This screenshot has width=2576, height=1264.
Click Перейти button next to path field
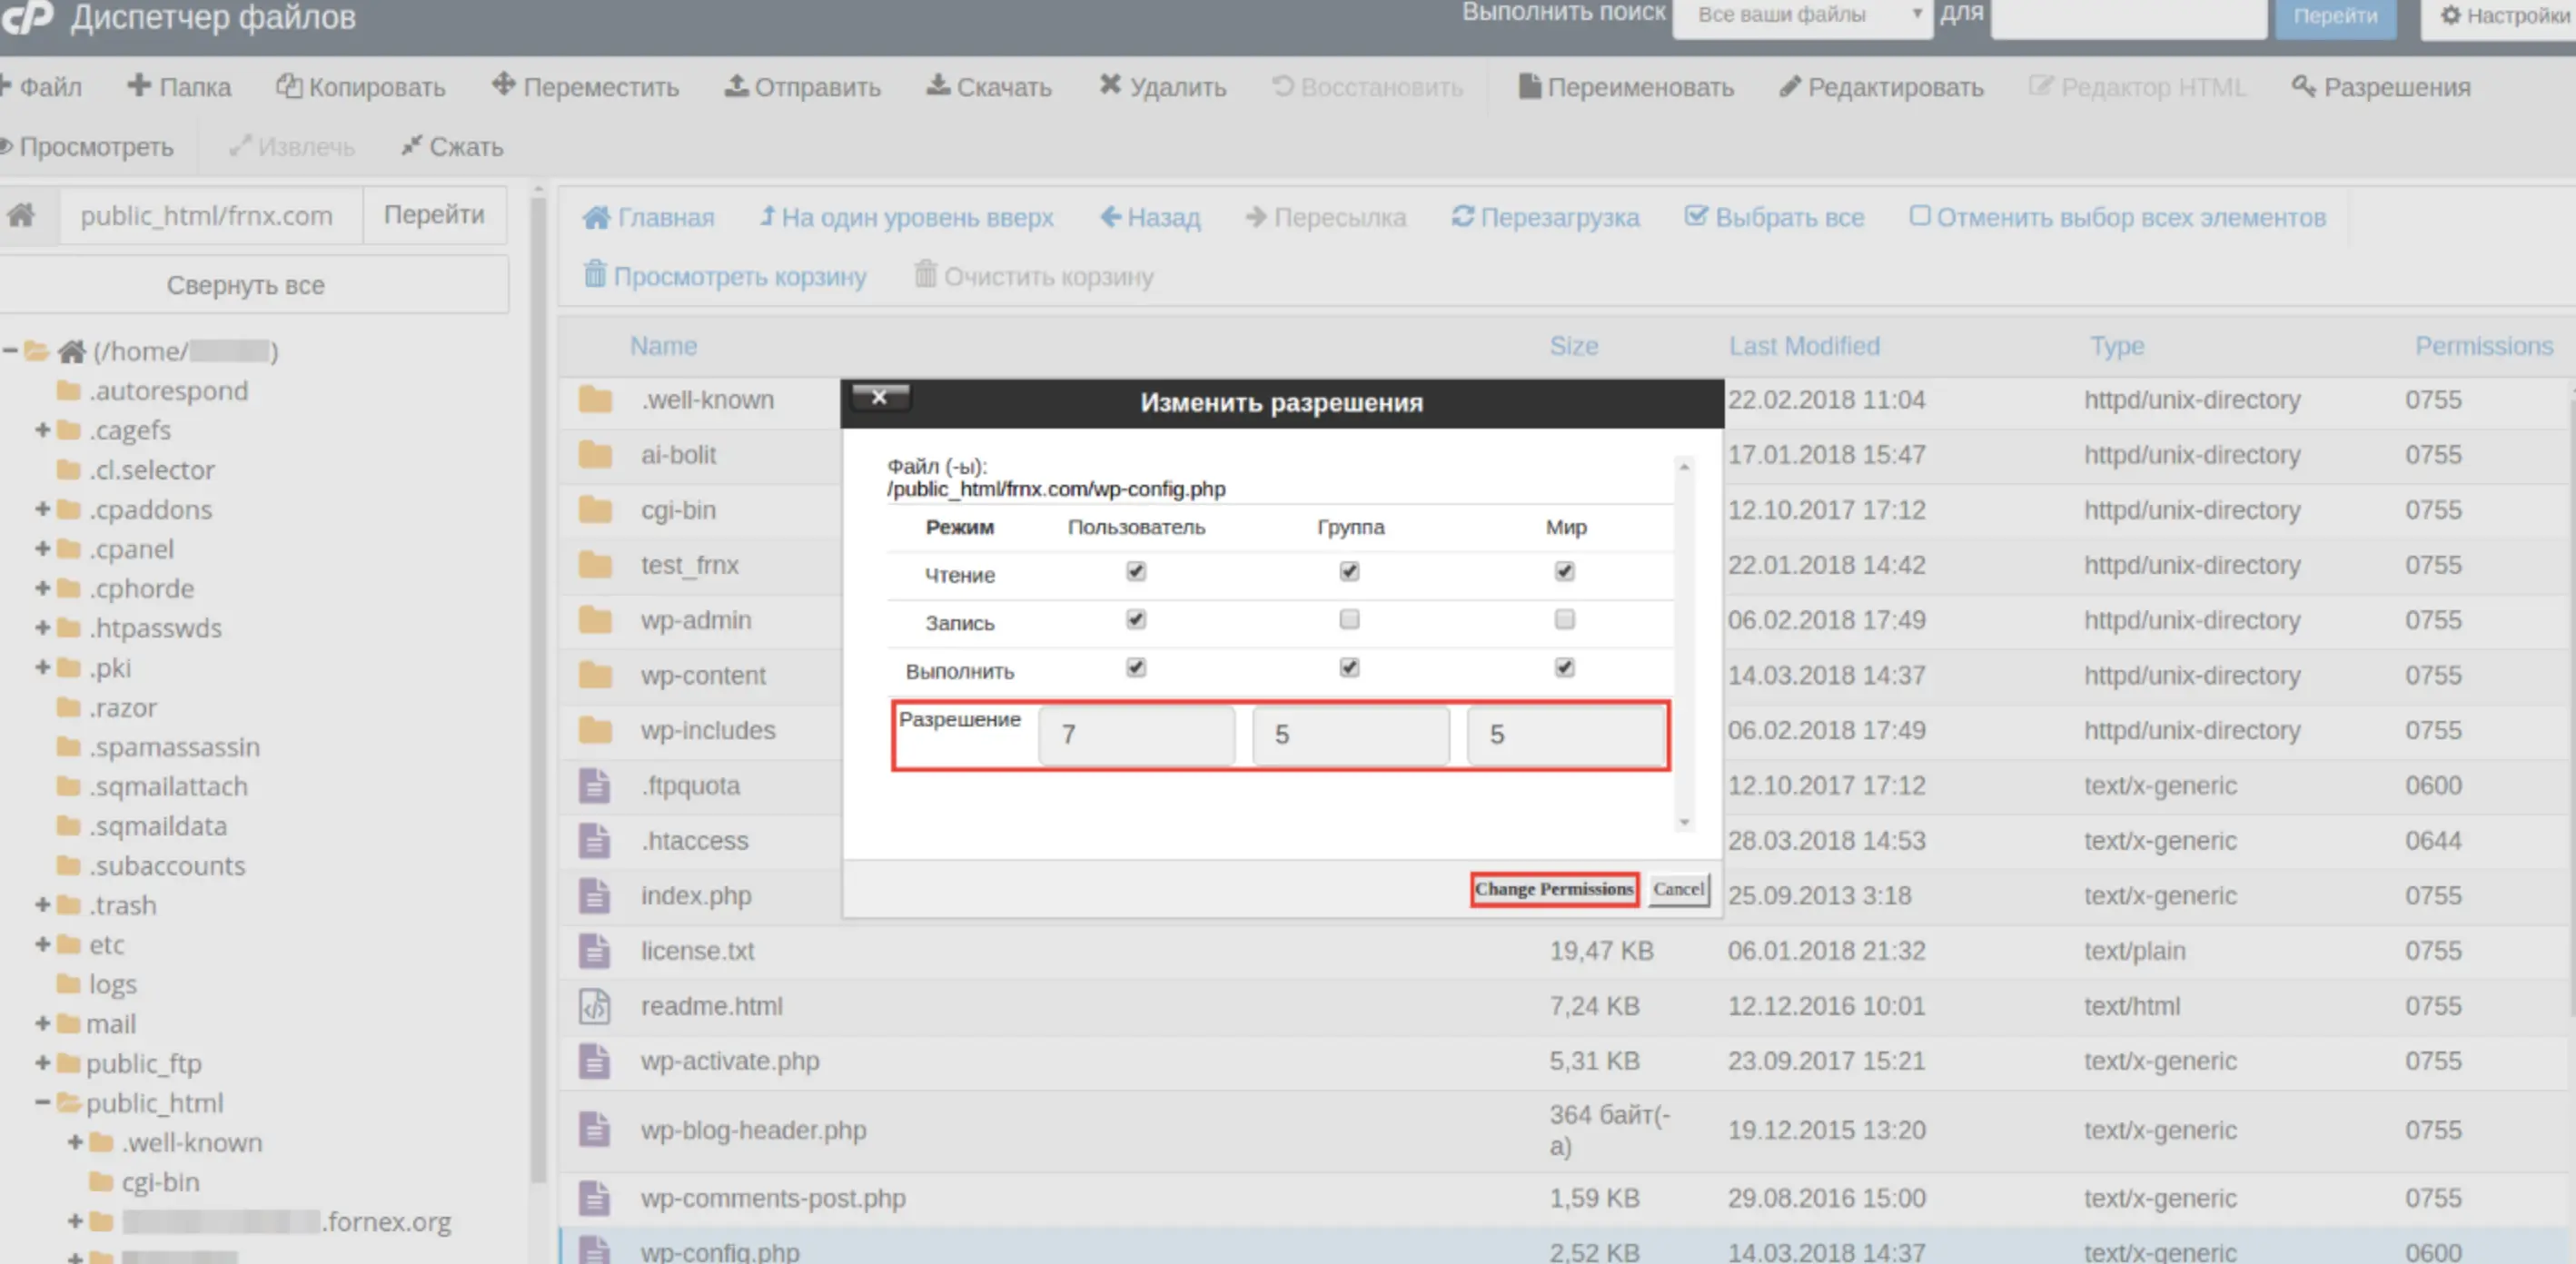[x=434, y=214]
